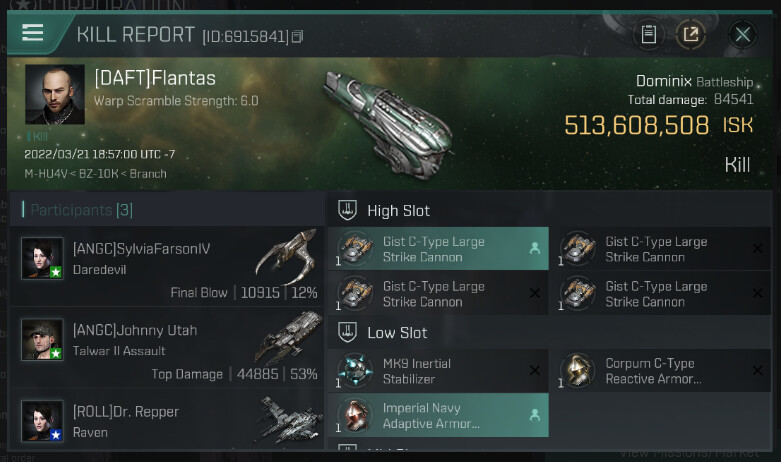Collapse the Low Slot section
781x462 pixels.
tap(348, 332)
